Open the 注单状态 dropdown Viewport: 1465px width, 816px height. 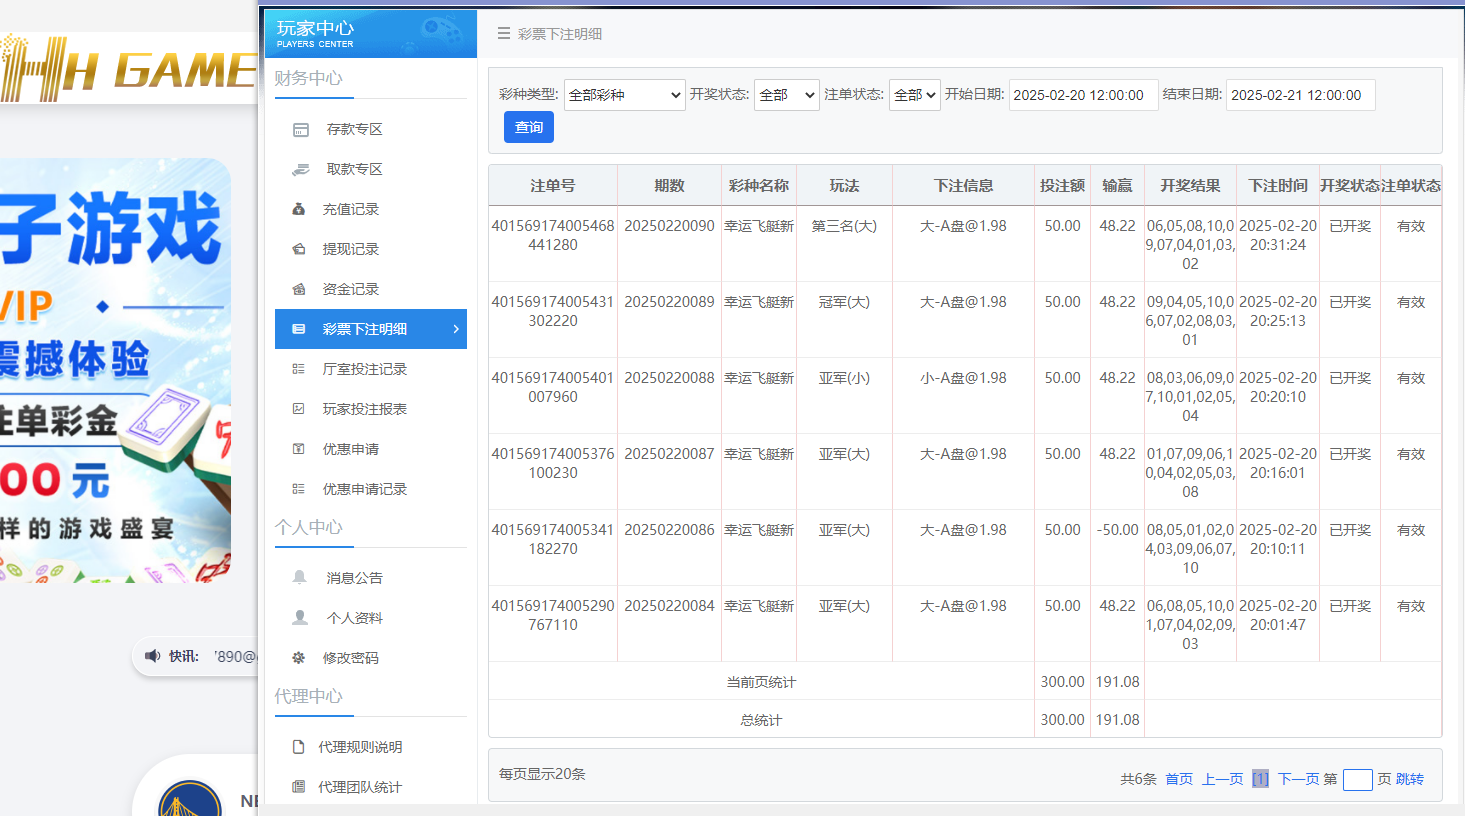914,95
